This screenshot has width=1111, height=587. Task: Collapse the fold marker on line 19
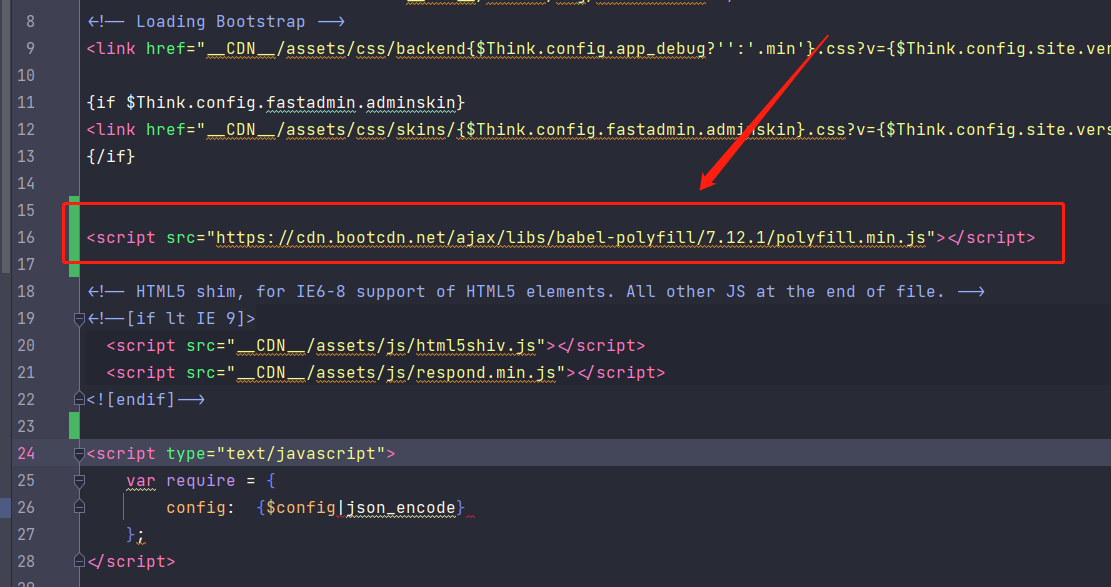(79, 319)
